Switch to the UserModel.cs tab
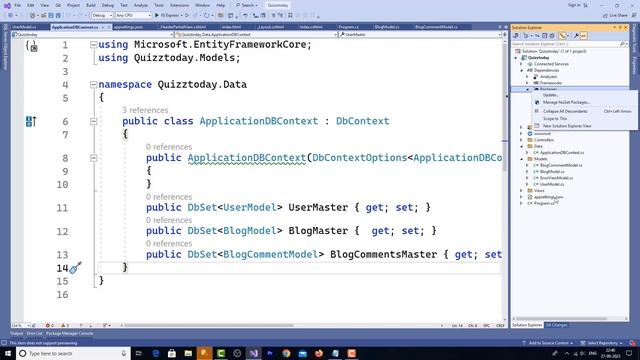Image resolution: width=640 pixels, height=360 pixels. pyautogui.click(x=24, y=27)
